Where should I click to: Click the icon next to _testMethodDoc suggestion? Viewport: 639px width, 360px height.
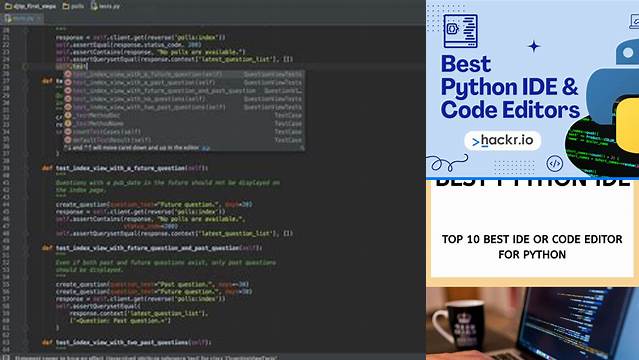(x=68, y=115)
